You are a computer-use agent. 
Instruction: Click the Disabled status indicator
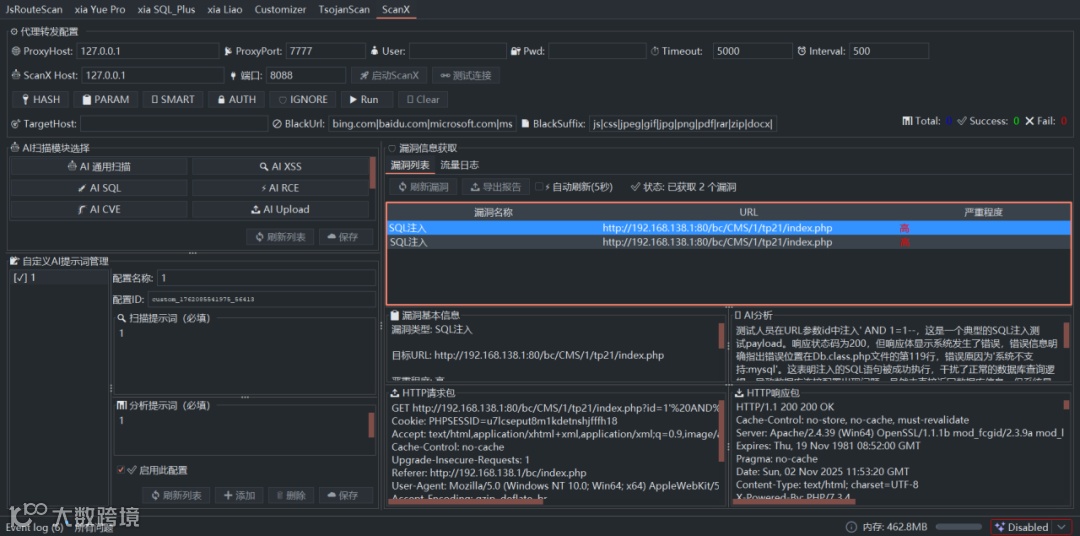pyautogui.click(x=1022, y=527)
